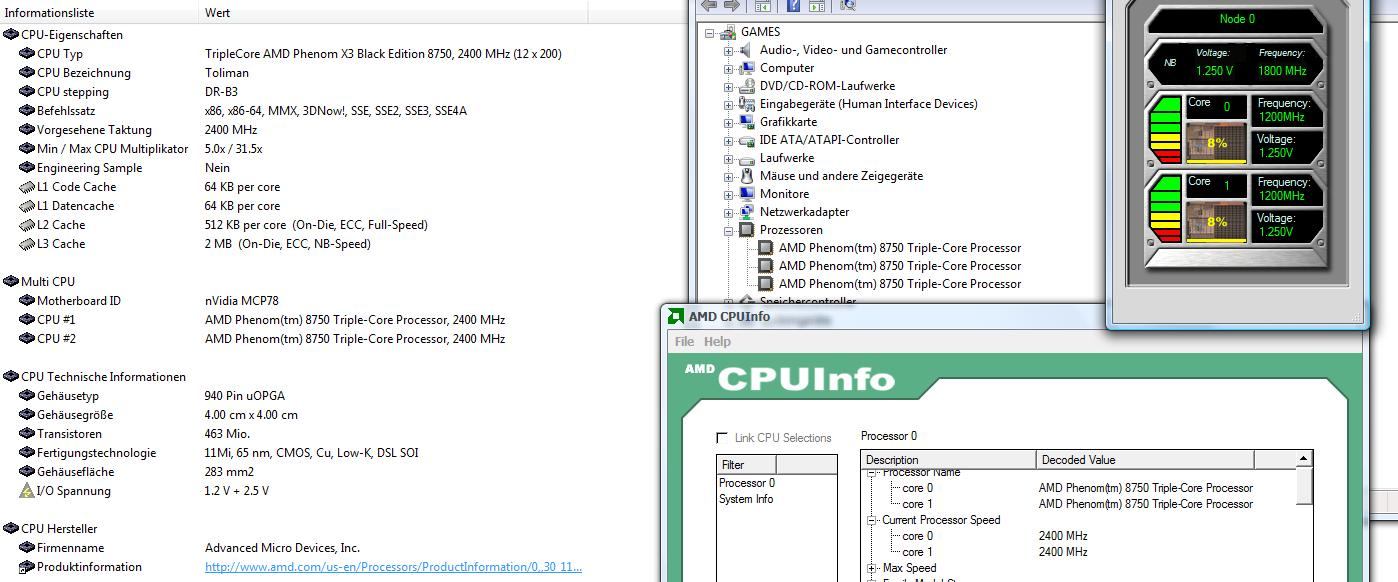
Task: Click the Prozessoren chip icon
Action: point(746,230)
